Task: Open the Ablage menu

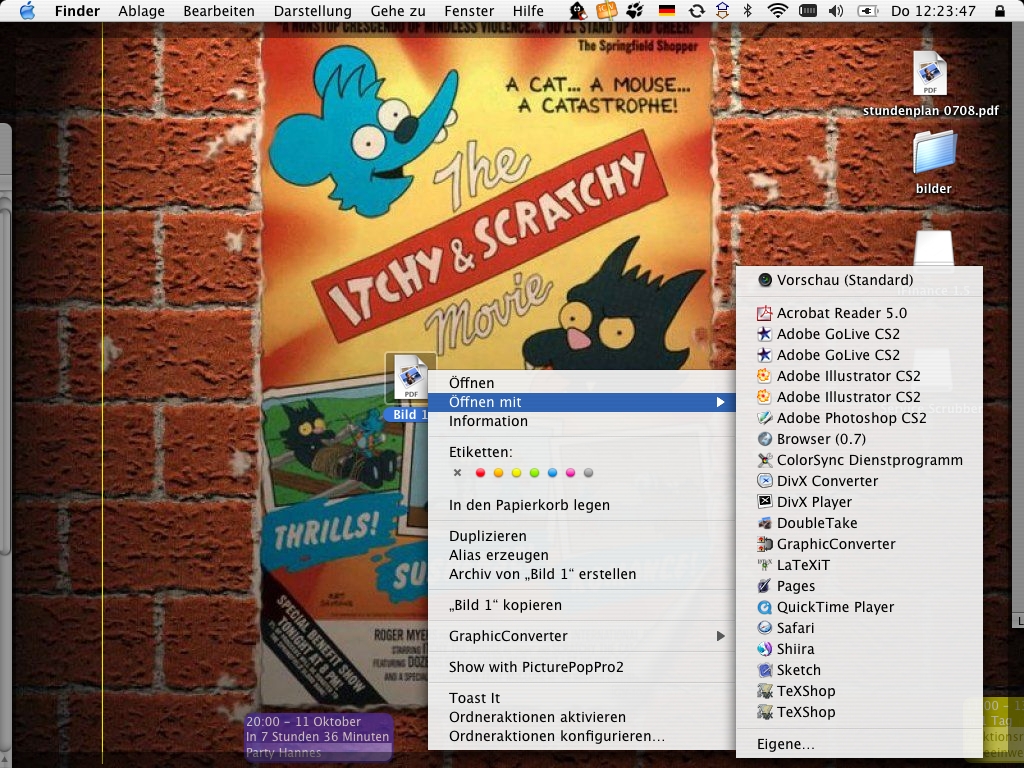Action: tap(141, 11)
